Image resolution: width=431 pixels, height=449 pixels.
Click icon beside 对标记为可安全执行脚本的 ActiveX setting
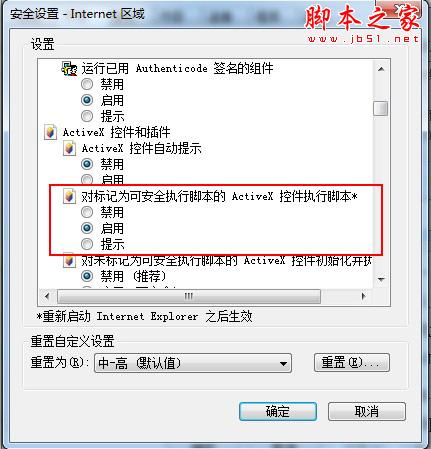[x=69, y=196]
